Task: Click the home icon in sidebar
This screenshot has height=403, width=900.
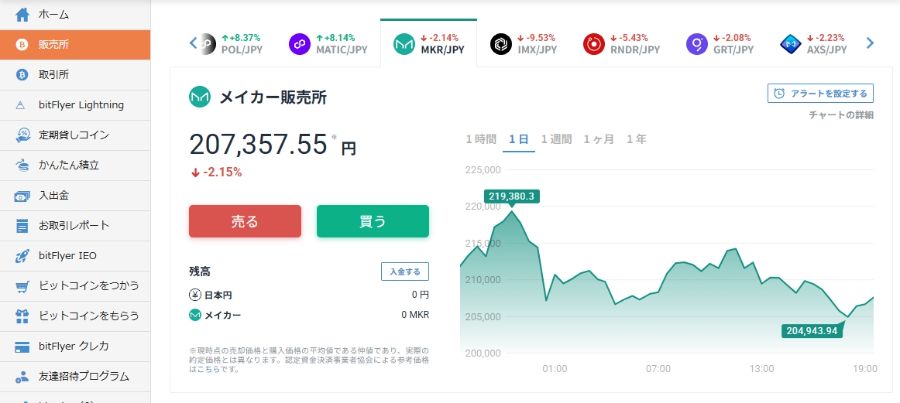Action: coord(22,14)
